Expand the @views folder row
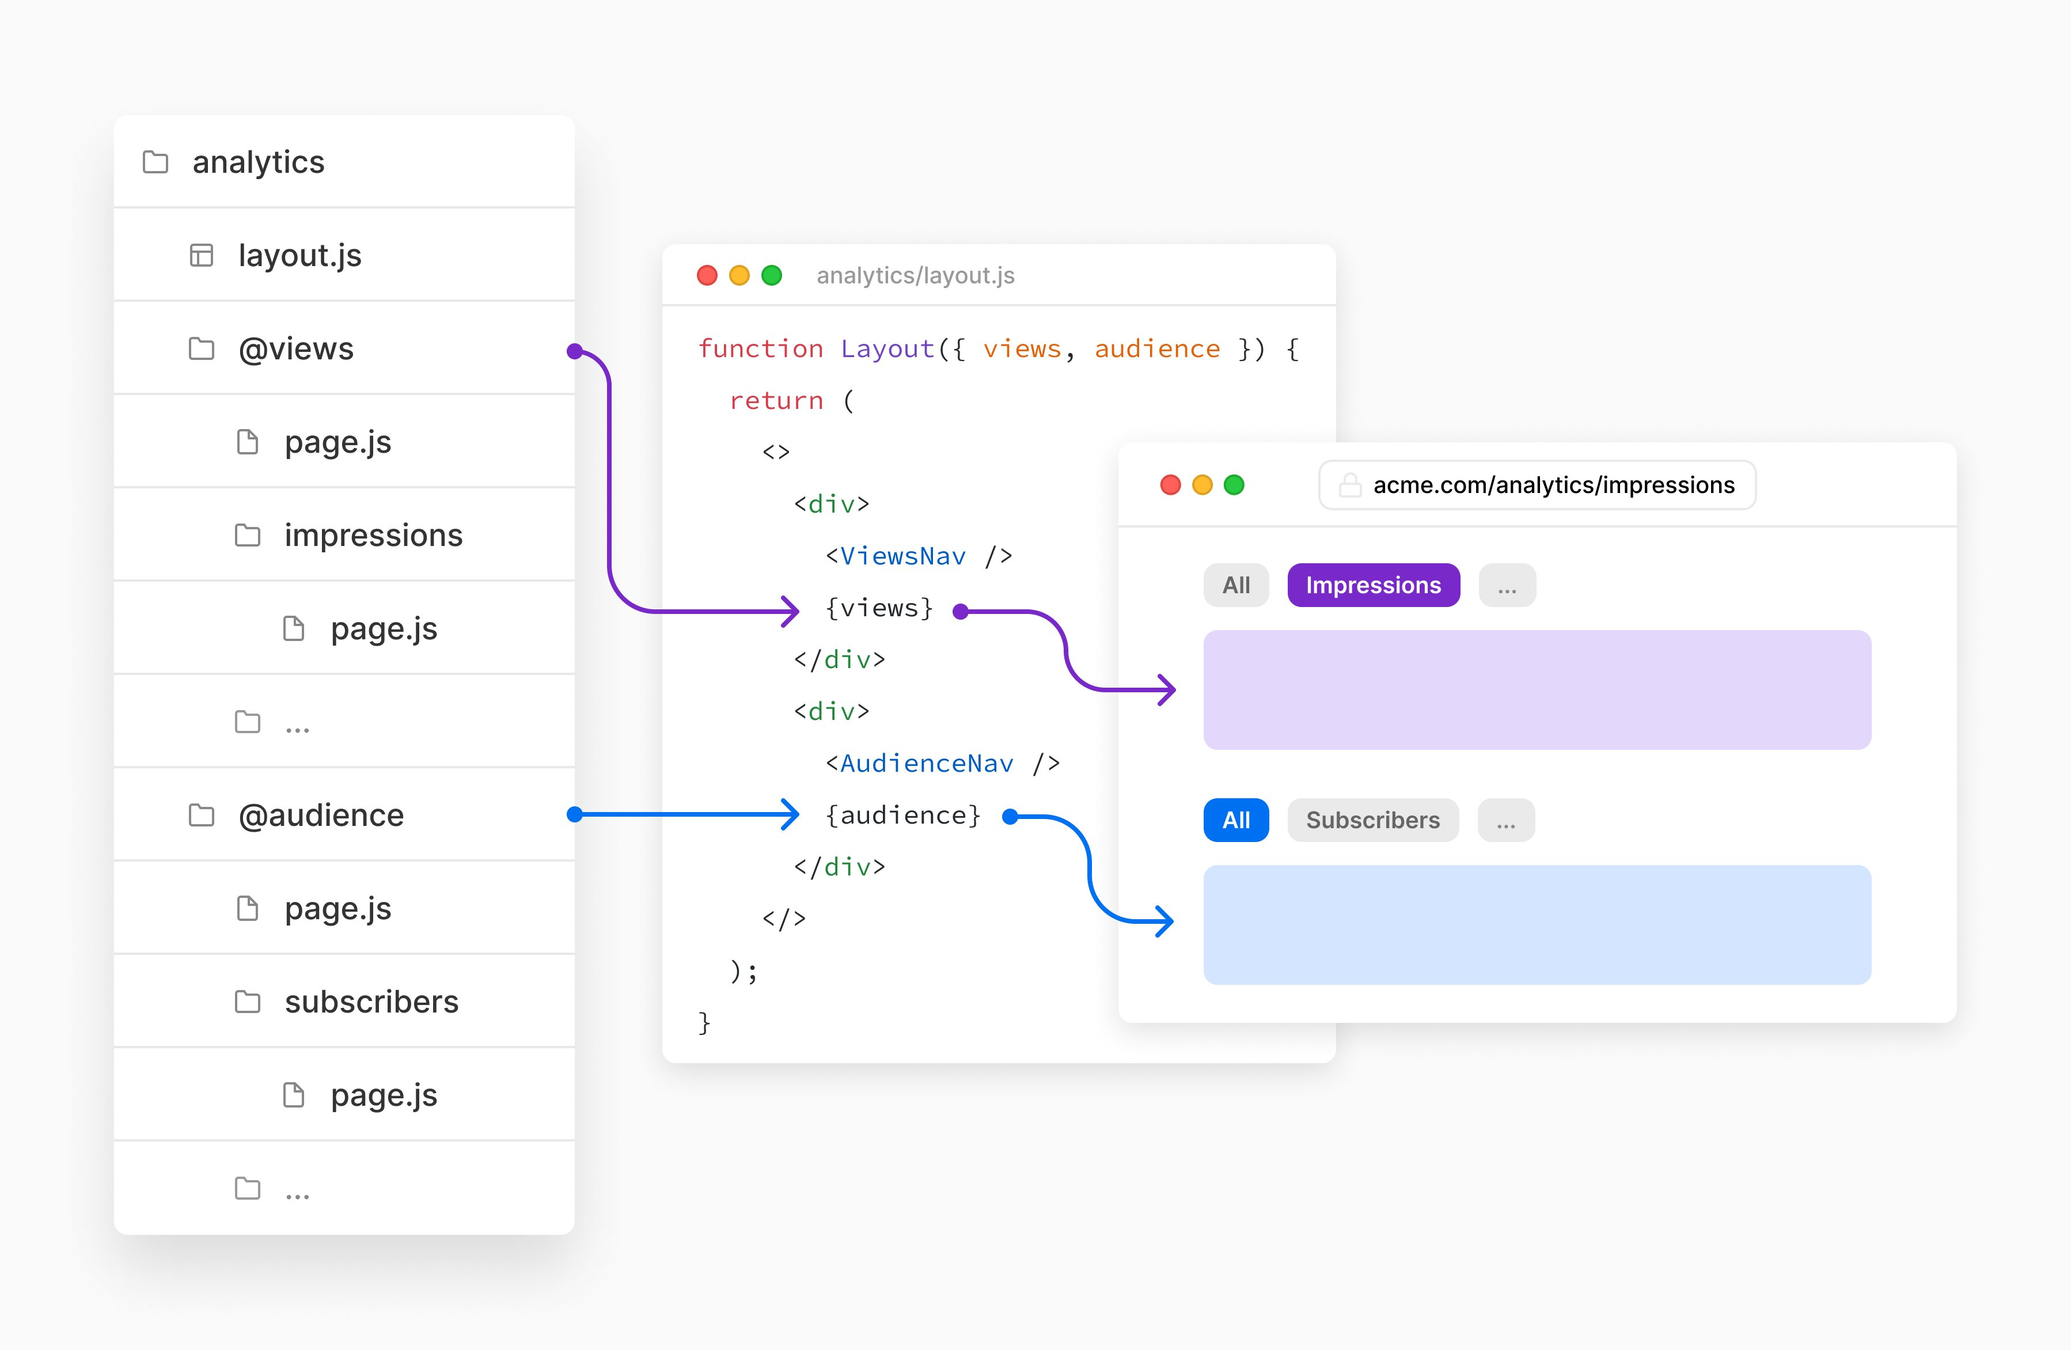This screenshot has height=1350, width=2071. click(x=296, y=349)
